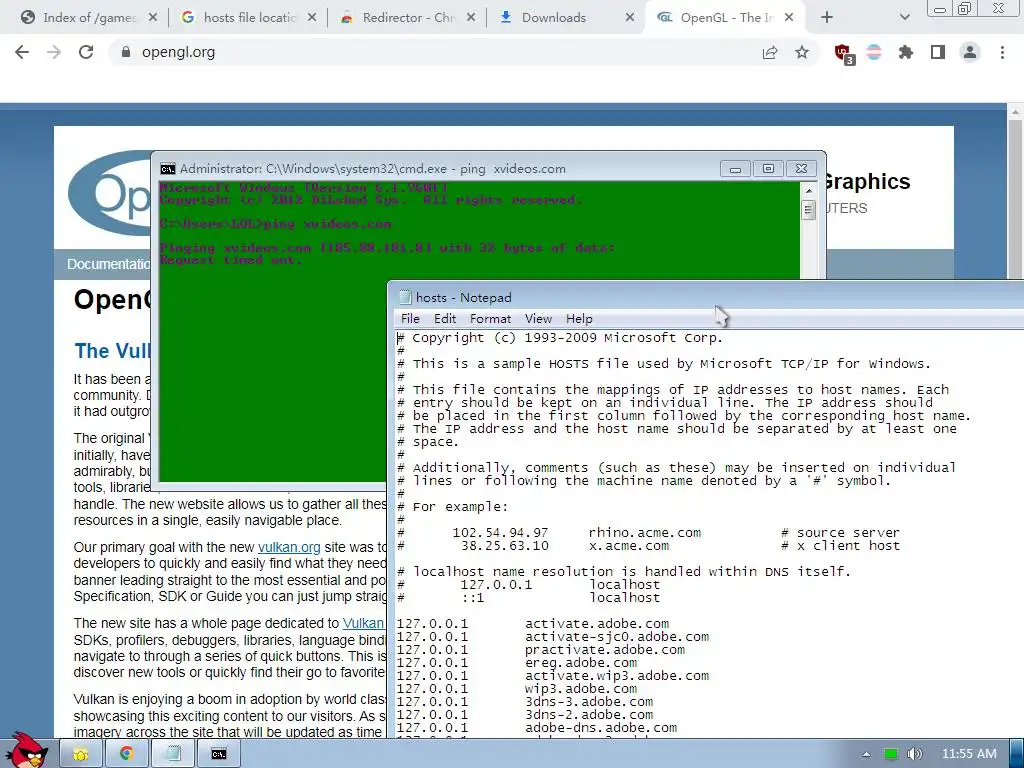This screenshot has height=768, width=1024.
Task: Open volume speaker tray icon
Action: pos(914,754)
